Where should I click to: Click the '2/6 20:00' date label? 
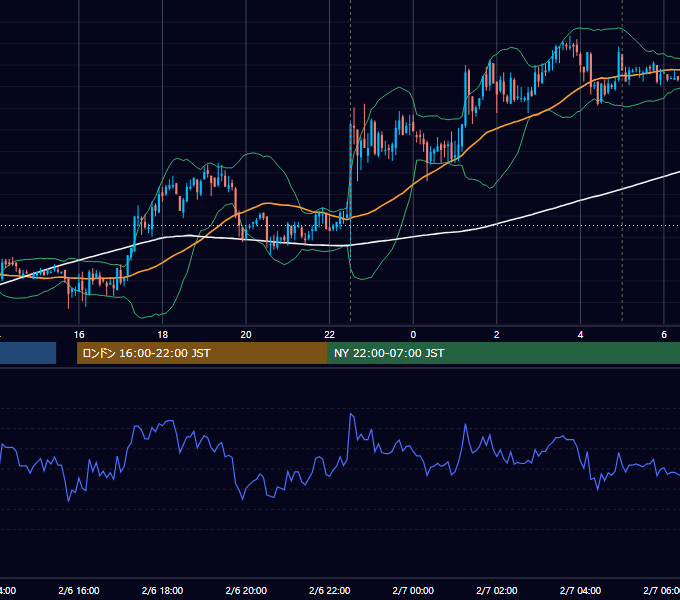(x=246, y=590)
